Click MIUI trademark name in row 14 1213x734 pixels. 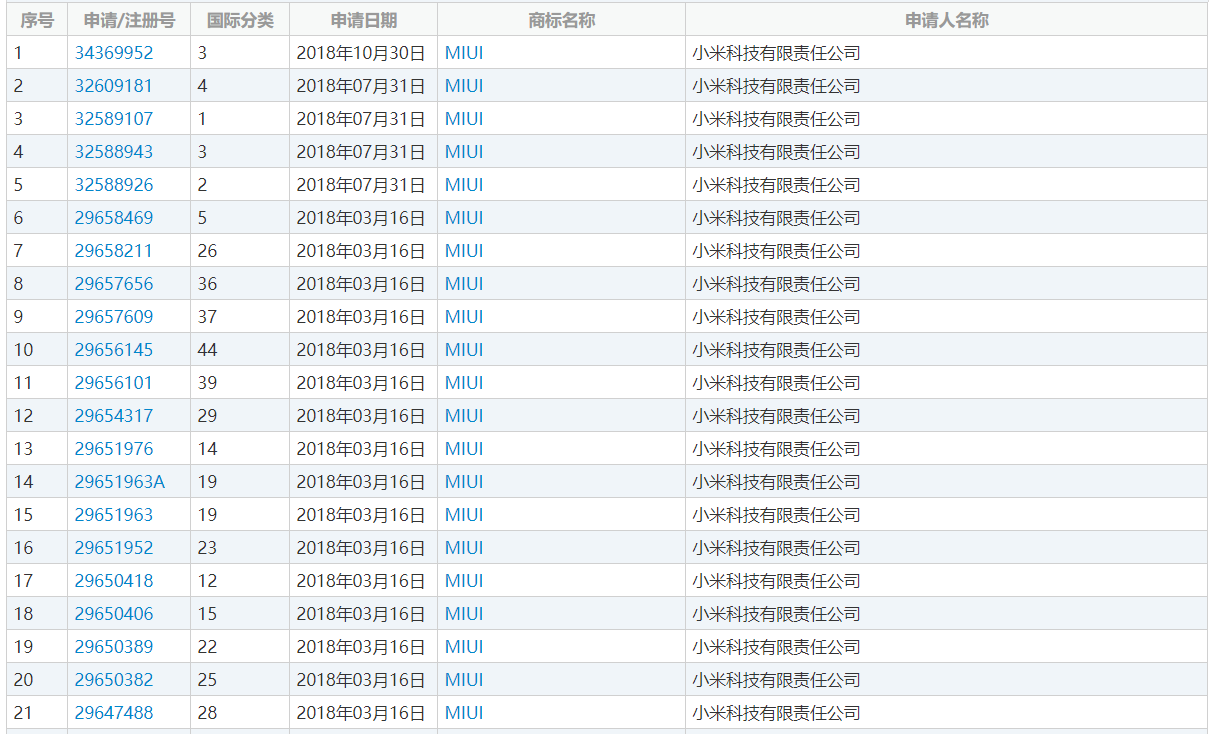click(464, 482)
